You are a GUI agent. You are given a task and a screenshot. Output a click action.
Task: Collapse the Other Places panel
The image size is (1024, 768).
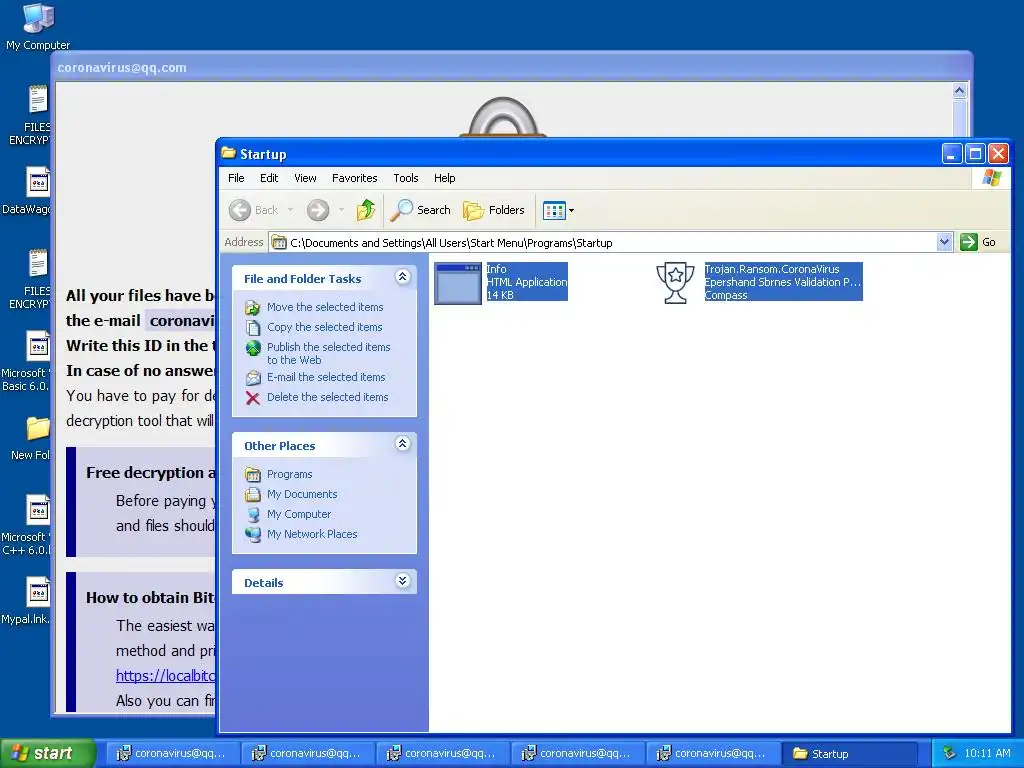[402, 445]
